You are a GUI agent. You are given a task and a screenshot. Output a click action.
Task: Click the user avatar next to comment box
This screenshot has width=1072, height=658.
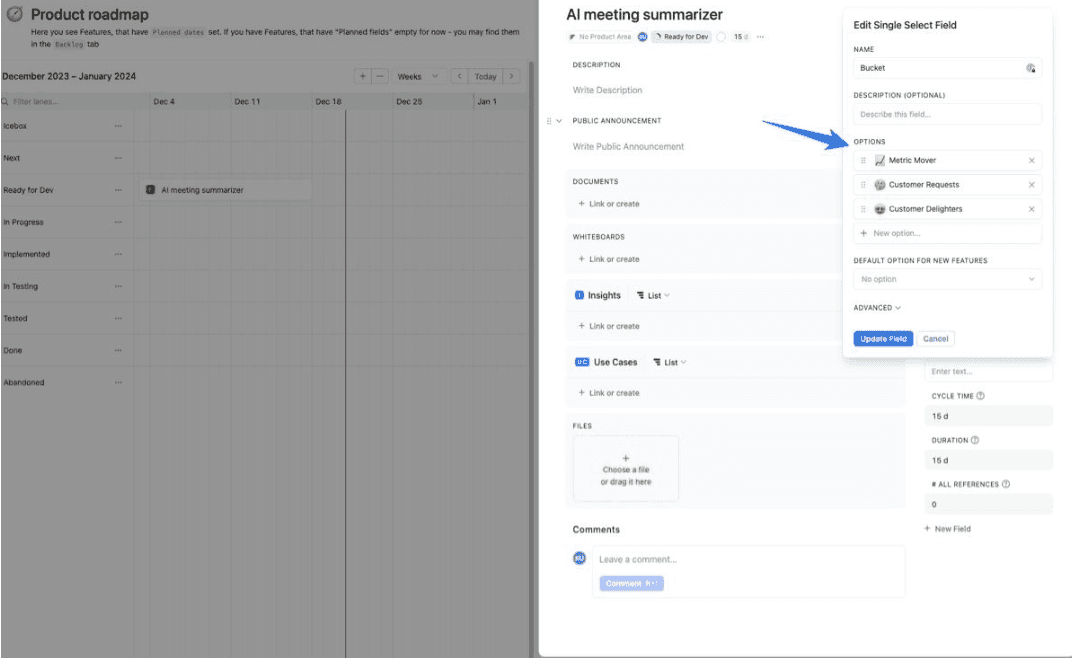point(579,558)
